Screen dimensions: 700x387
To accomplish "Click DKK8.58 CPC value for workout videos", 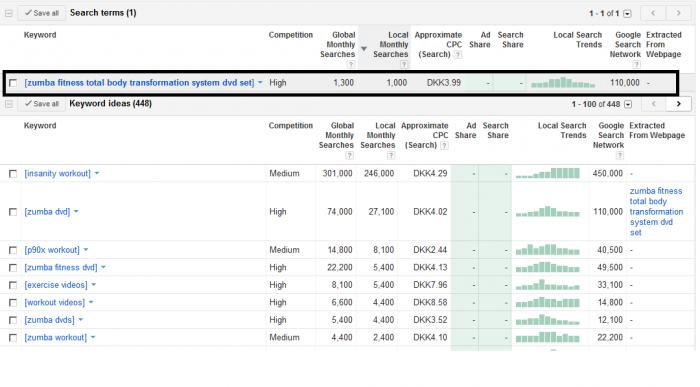I will tap(430, 302).
